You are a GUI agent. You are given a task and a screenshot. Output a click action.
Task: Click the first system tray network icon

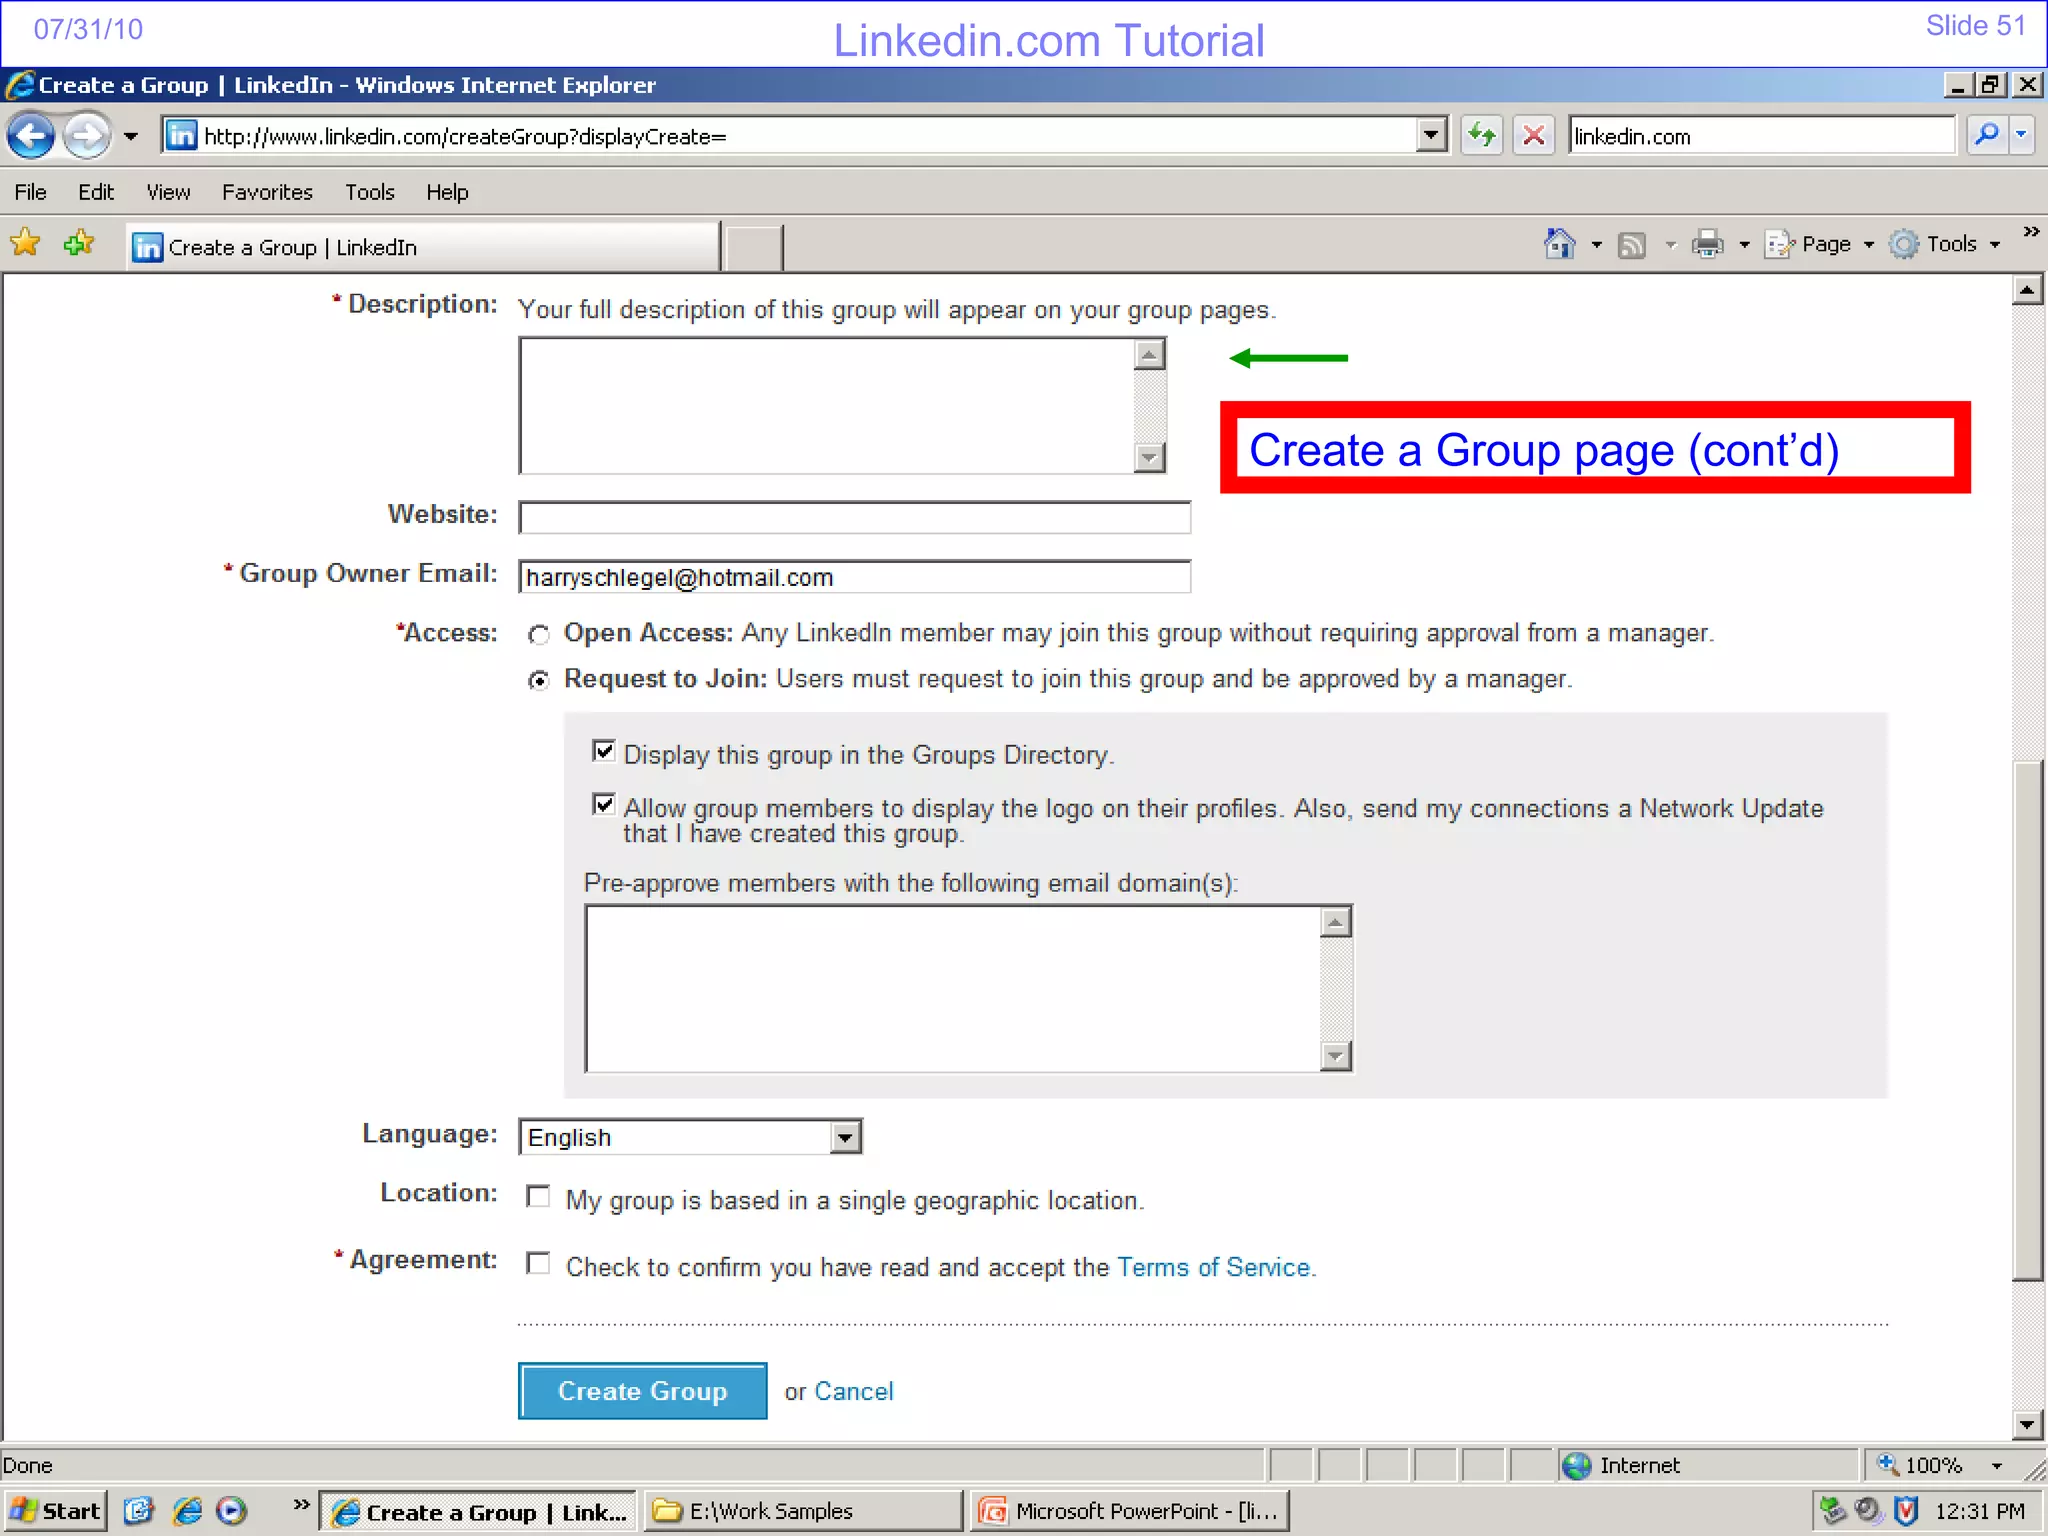[1832, 1510]
